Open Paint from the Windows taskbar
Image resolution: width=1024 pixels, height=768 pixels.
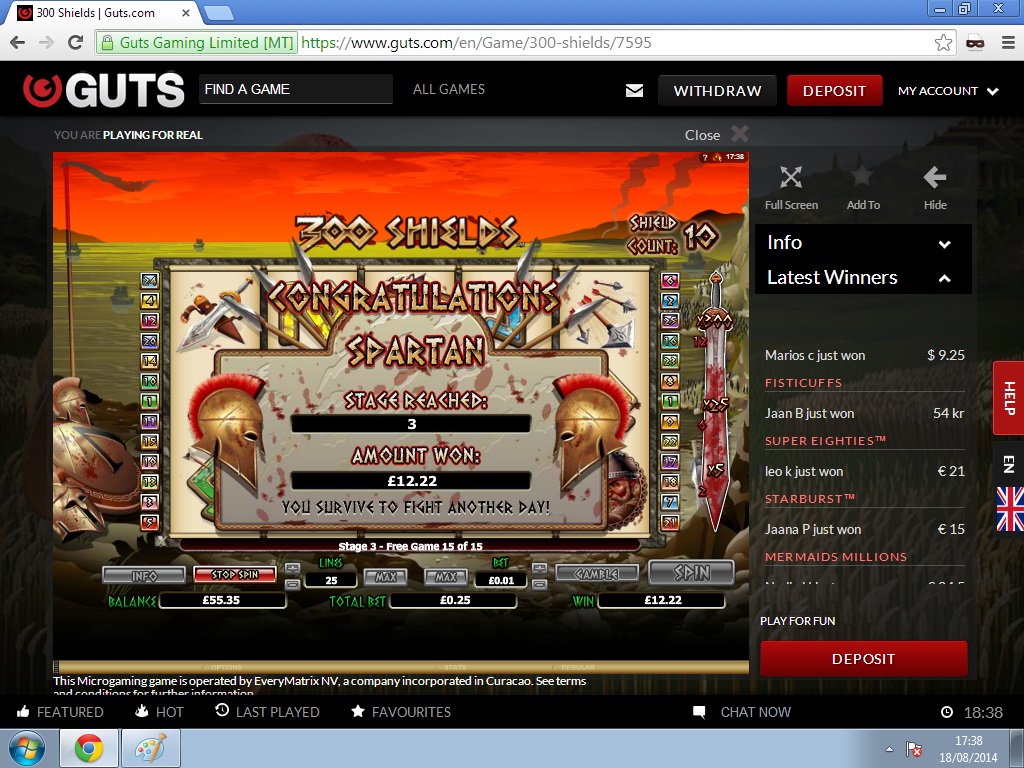tap(150, 748)
